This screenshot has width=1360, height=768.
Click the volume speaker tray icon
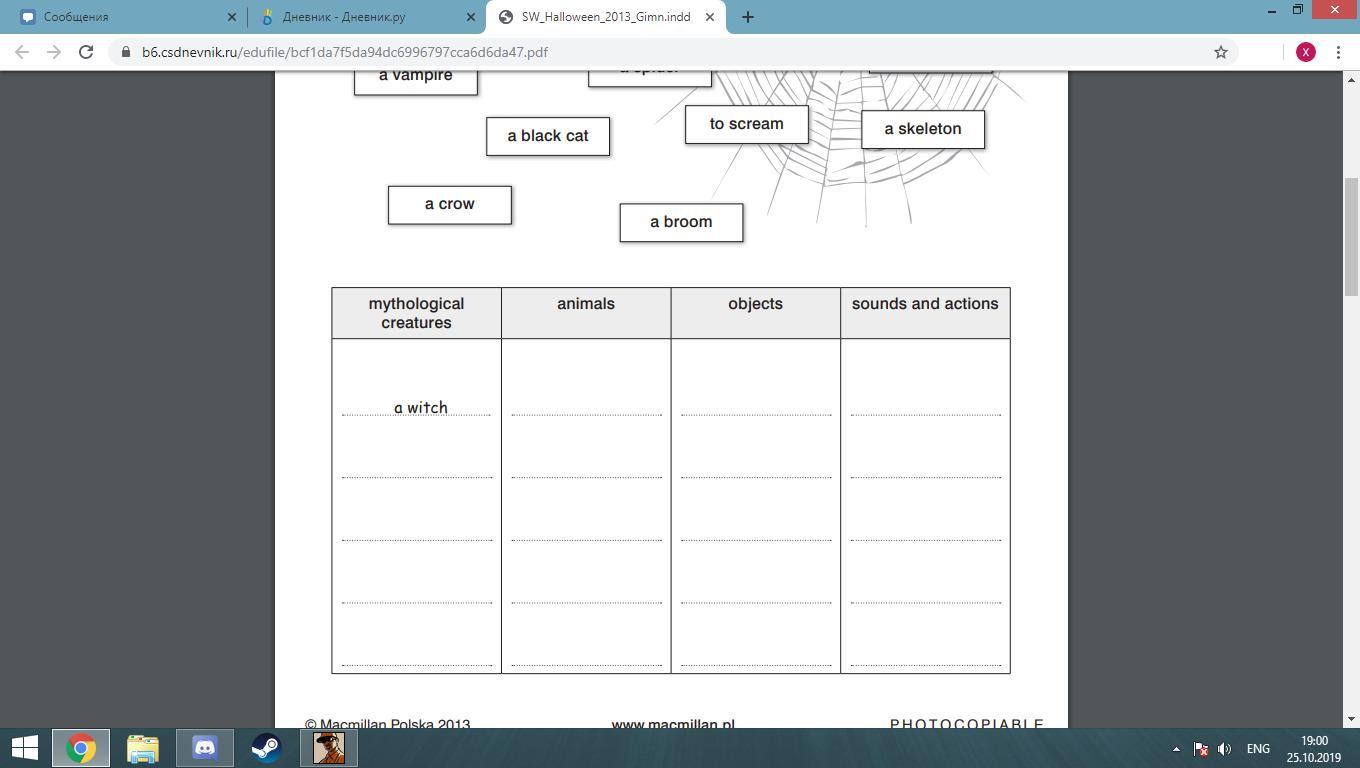coord(1224,749)
